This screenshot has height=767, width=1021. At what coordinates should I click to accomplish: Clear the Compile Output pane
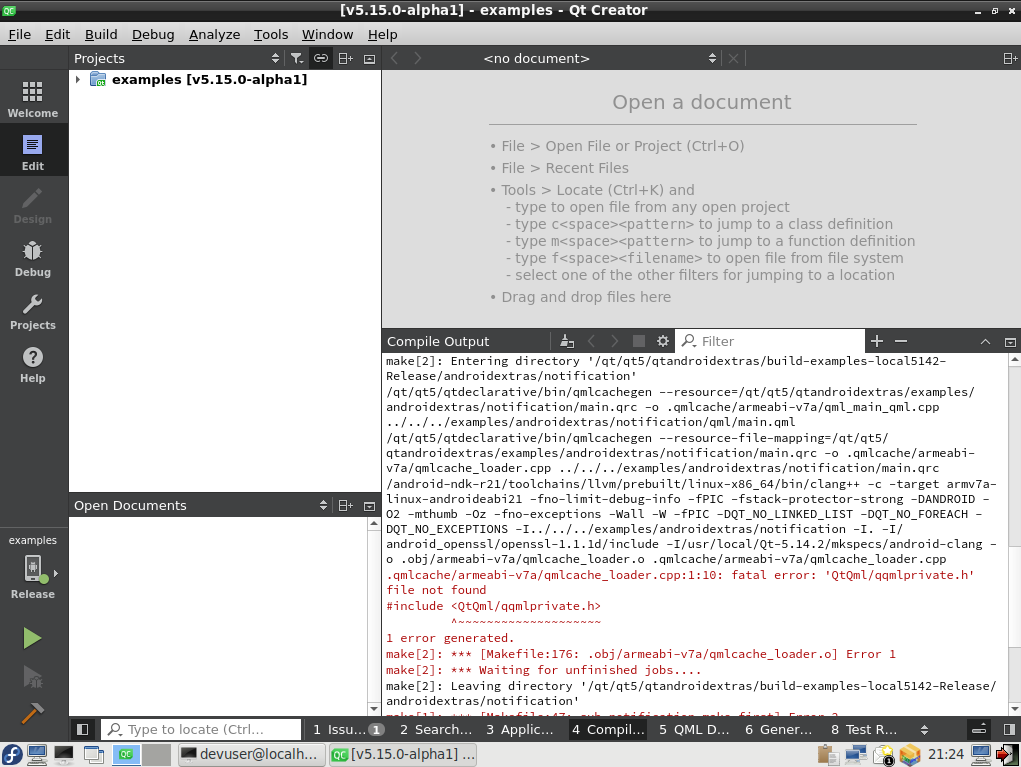(x=567, y=341)
